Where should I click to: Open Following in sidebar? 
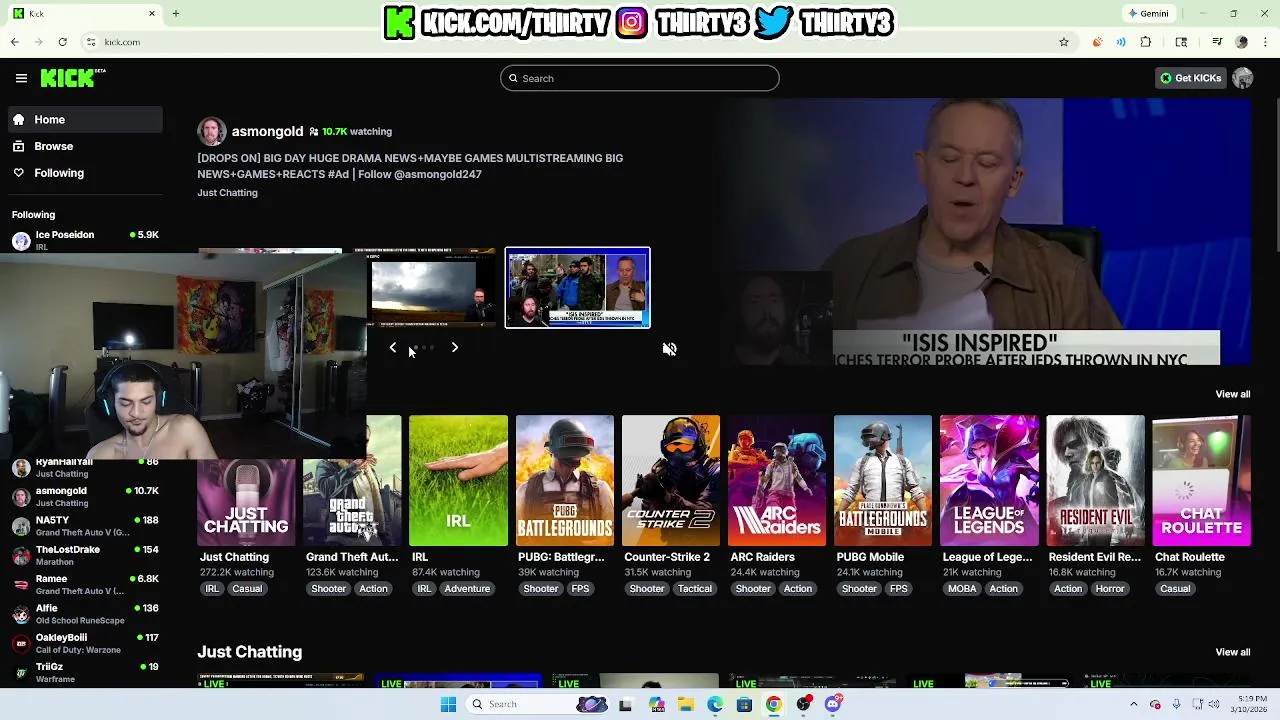tap(85, 173)
